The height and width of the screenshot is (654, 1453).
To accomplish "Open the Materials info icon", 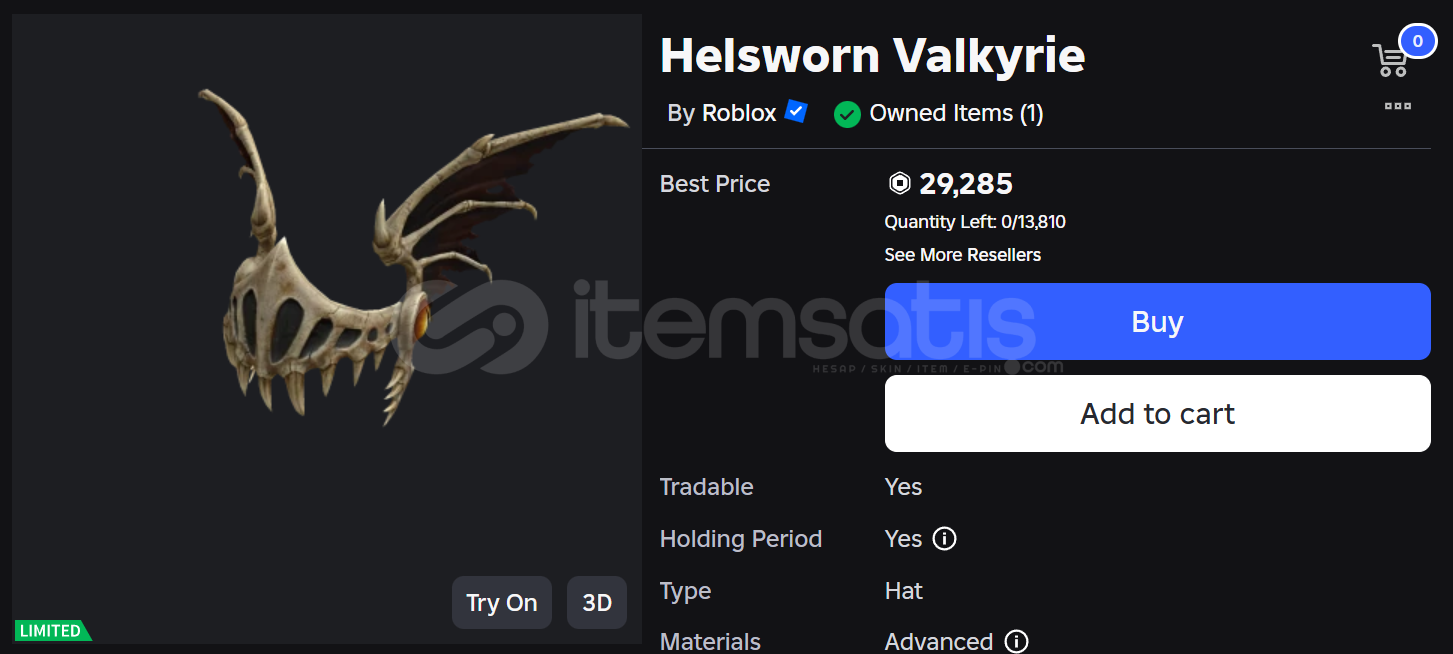I will pos(1016,641).
